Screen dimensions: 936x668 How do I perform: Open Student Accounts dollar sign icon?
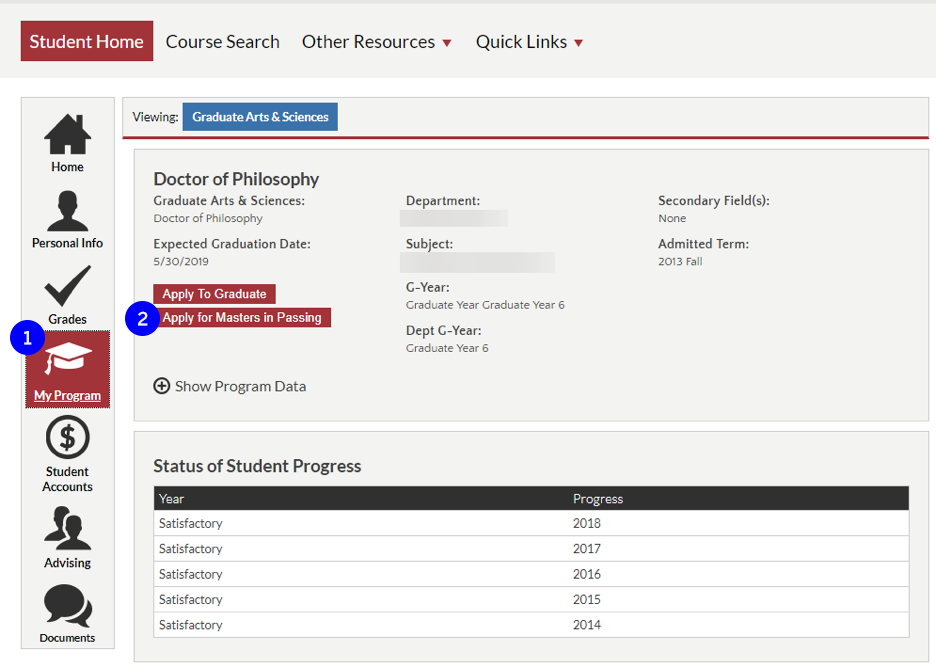pyautogui.click(x=67, y=439)
